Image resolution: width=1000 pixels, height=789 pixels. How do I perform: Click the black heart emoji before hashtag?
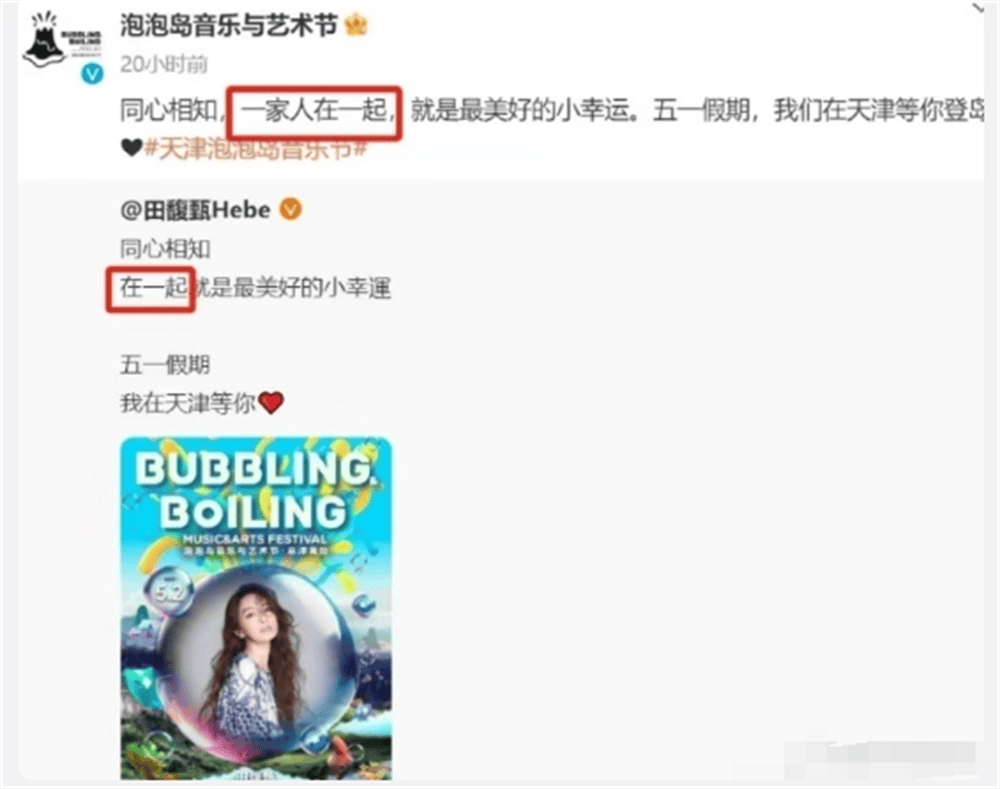click(x=131, y=148)
